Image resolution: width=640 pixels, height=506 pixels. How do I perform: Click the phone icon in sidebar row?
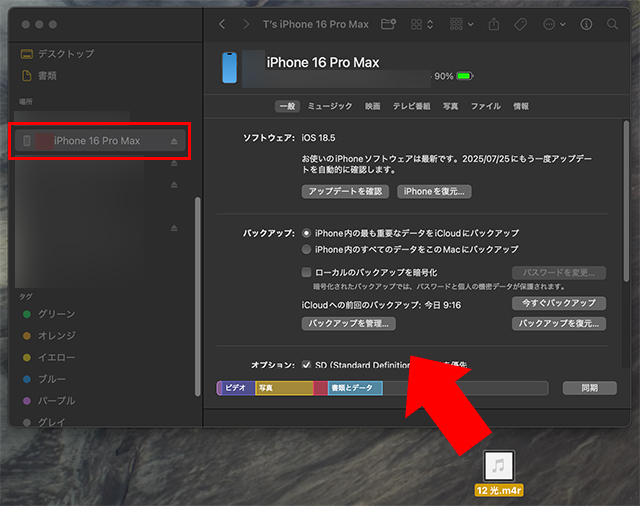pos(27,141)
